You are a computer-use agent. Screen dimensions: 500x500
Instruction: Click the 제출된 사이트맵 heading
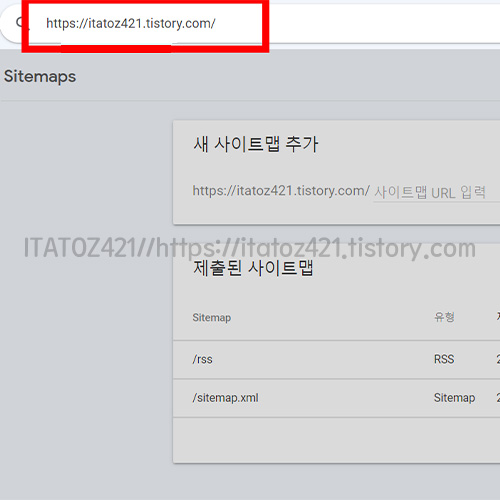pos(253,268)
